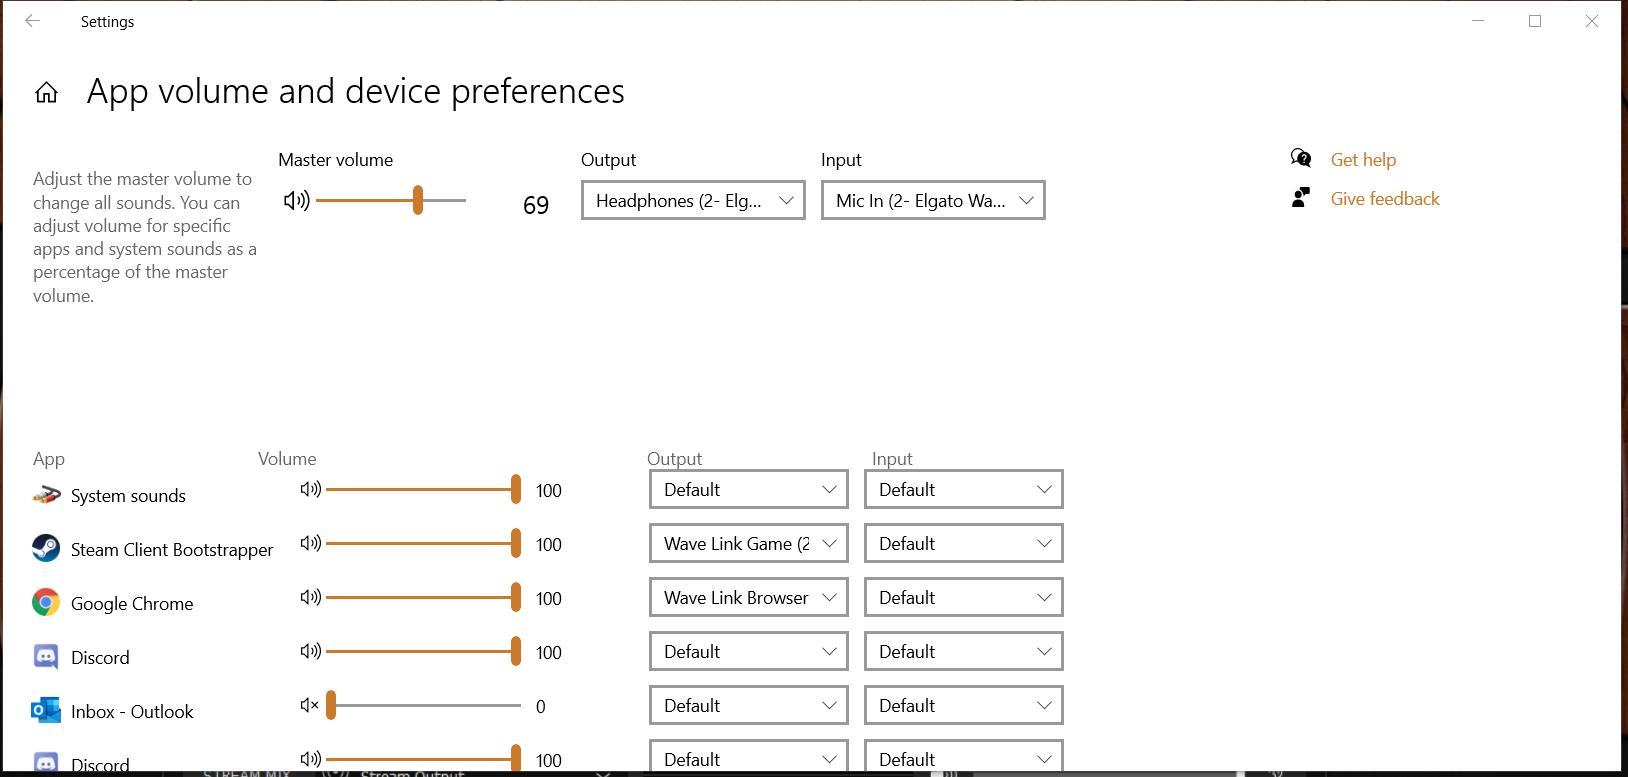Open System sounds Input Default dropdown
1628x777 pixels.
[x=964, y=489]
